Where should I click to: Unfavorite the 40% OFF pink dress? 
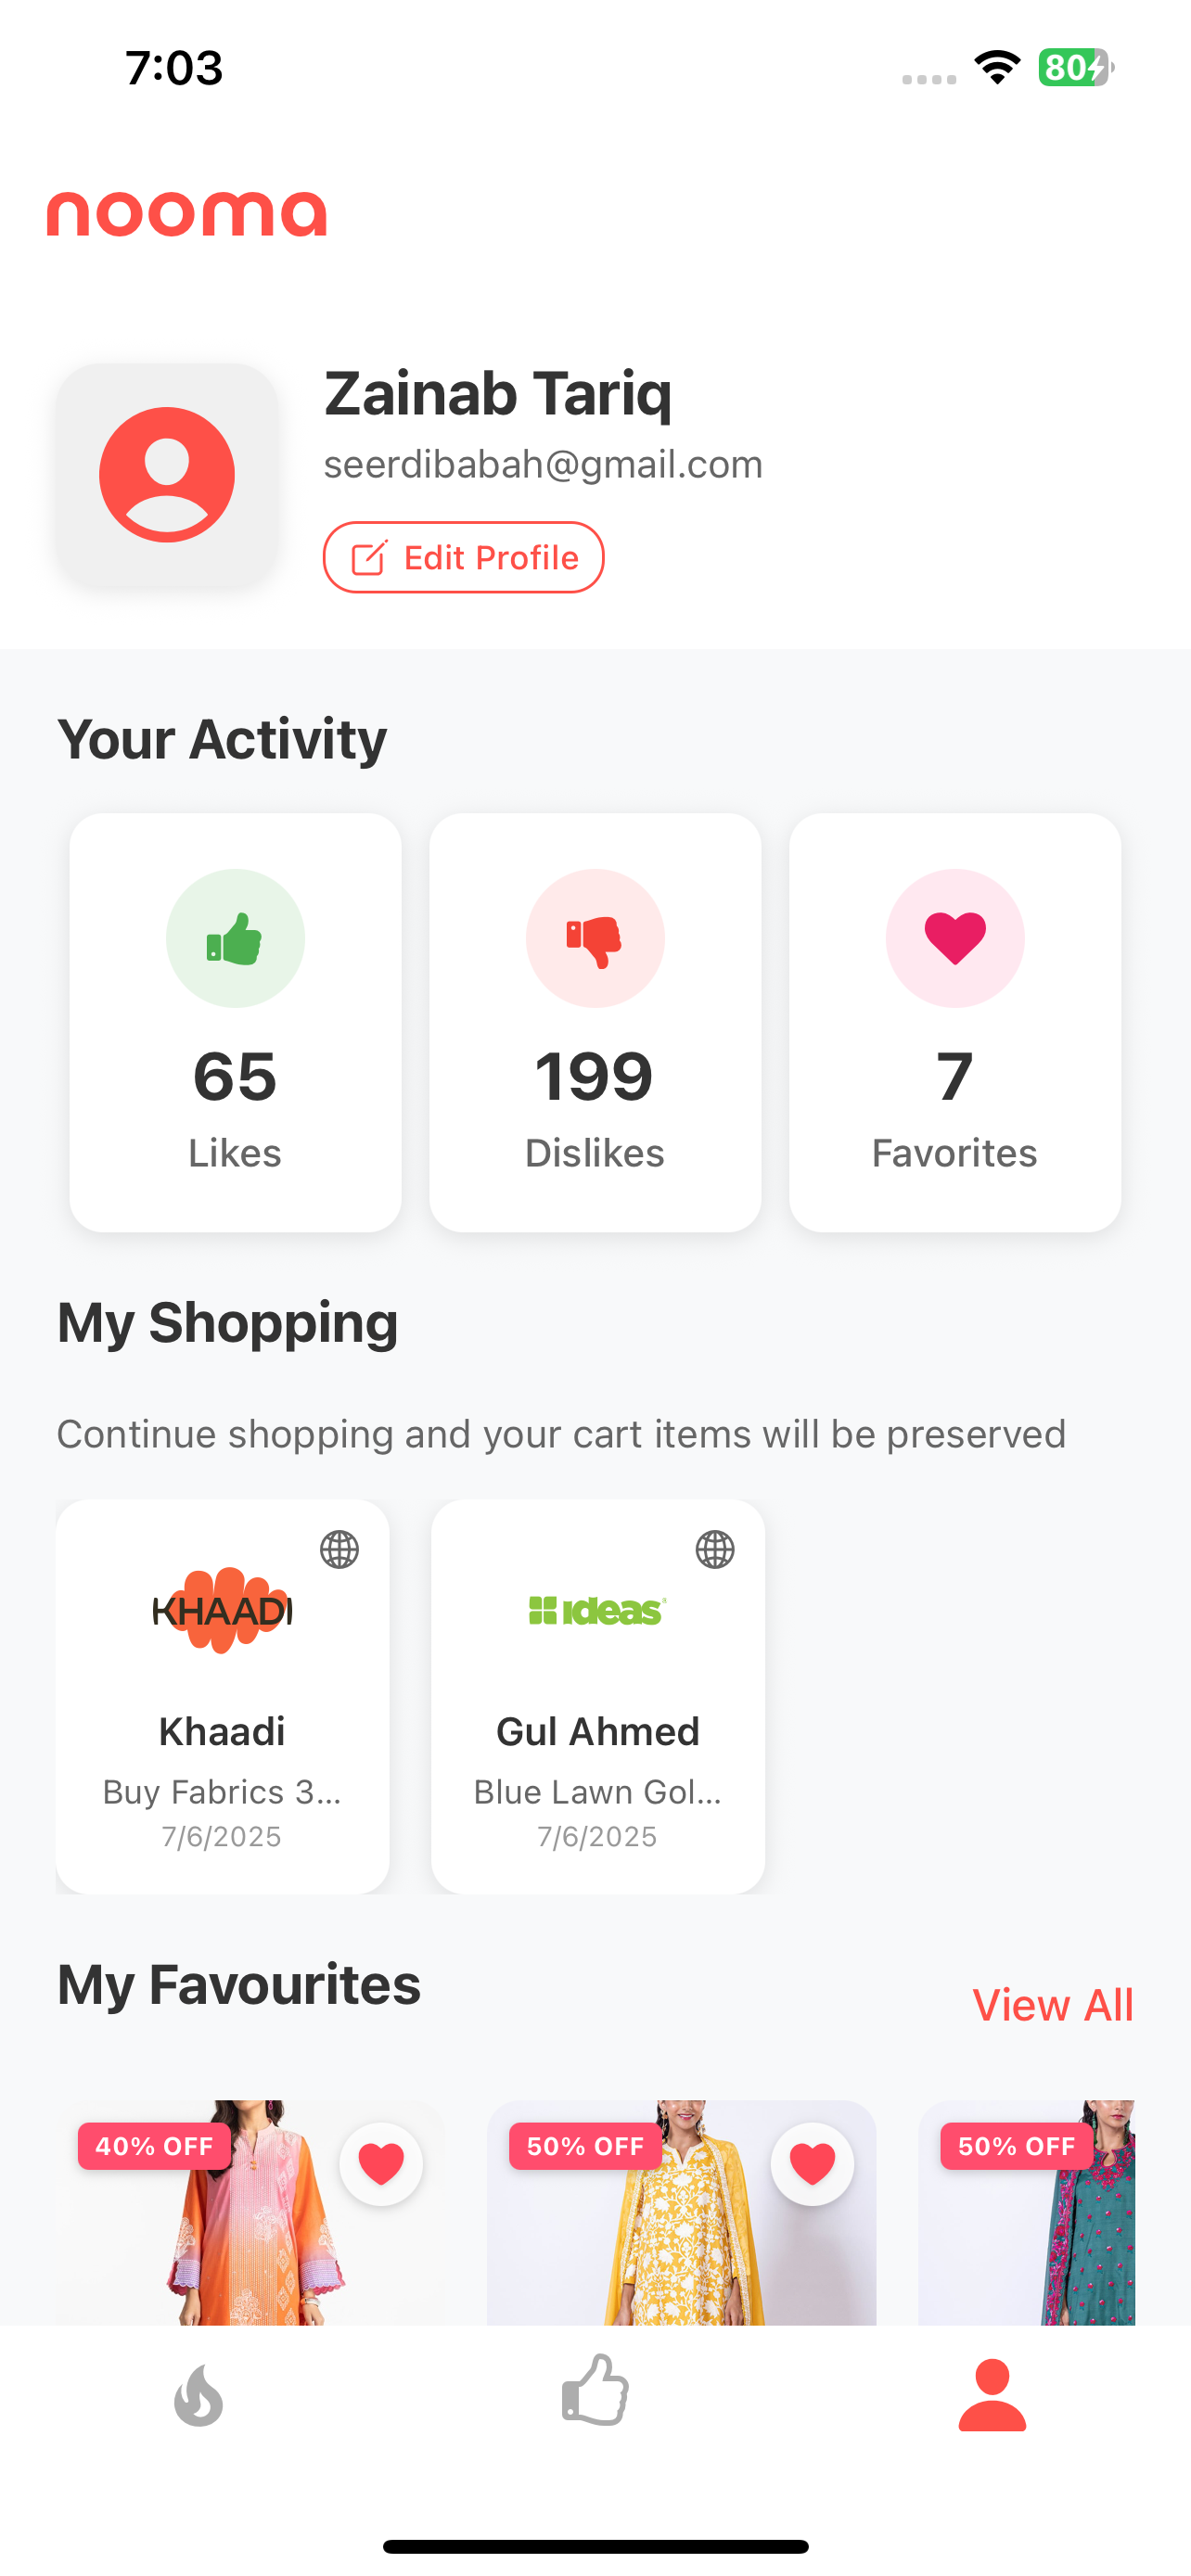[x=381, y=2164]
